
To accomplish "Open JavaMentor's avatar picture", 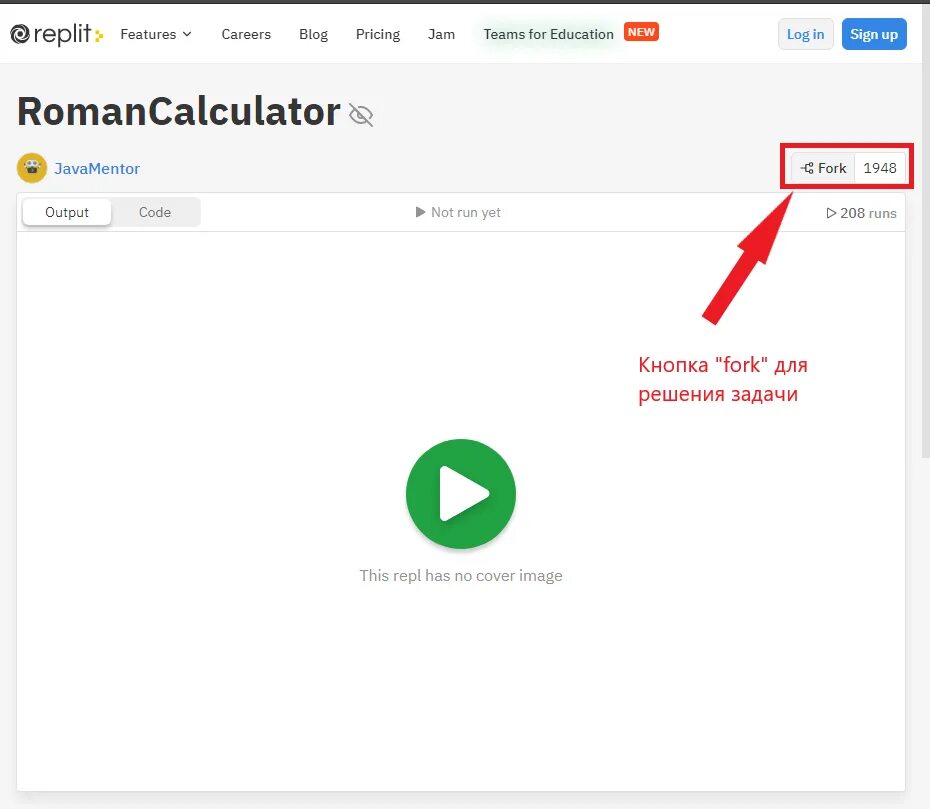I will (x=32, y=168).
